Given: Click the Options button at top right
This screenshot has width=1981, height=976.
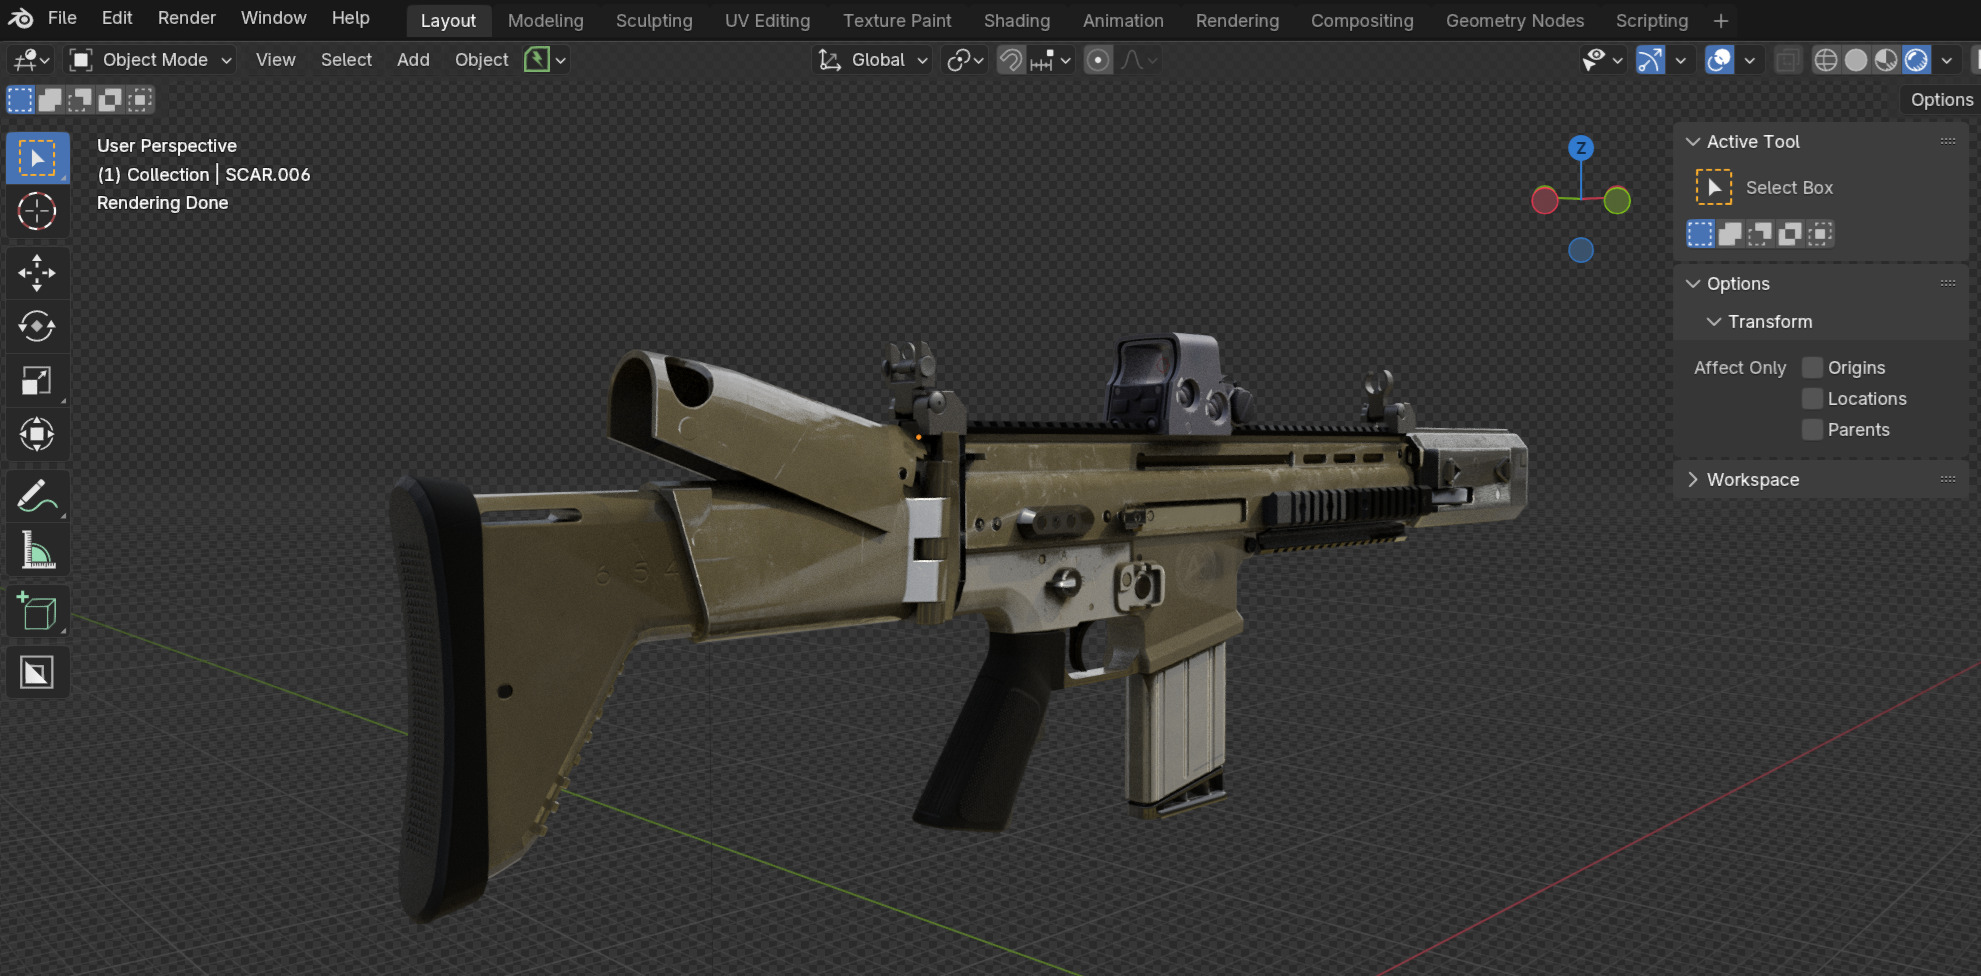Looking at the screenshot, I should click(x=1941, y=99).
